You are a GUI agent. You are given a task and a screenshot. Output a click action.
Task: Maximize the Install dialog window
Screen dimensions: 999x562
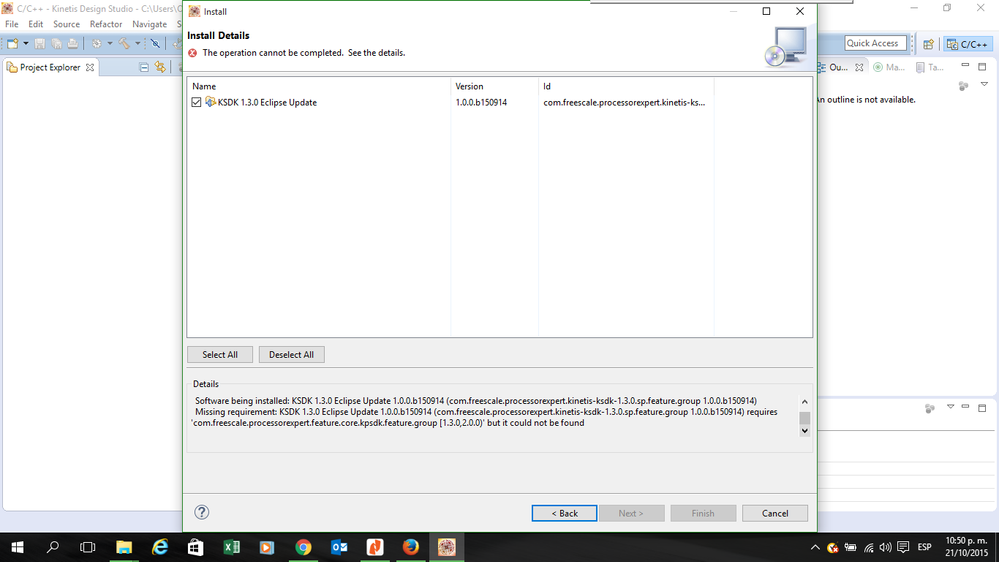[x=766, y=11]
